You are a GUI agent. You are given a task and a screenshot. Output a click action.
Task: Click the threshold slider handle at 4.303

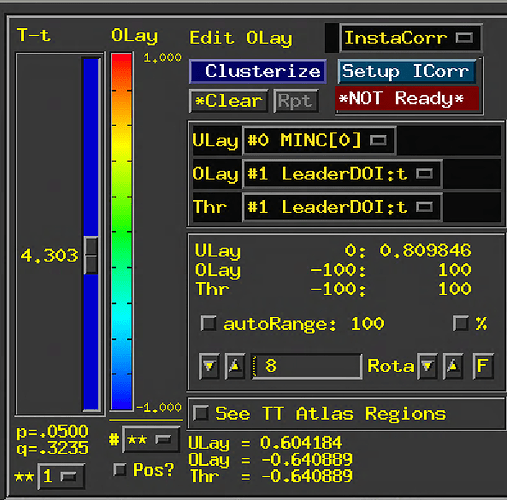(x=91, y=255)
